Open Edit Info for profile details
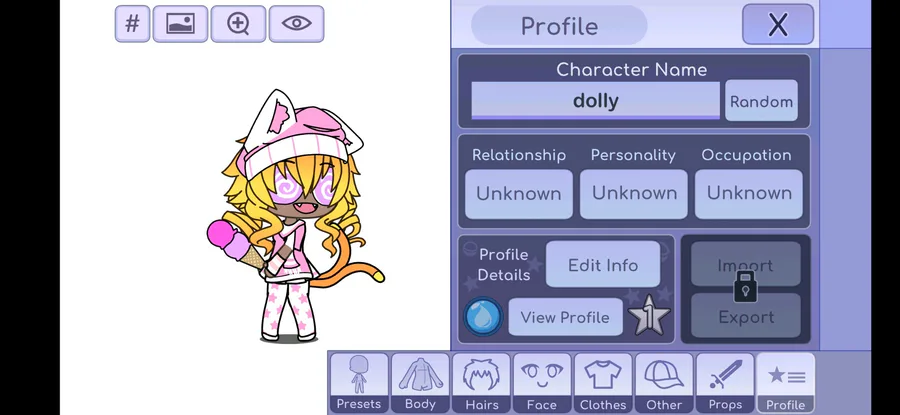 pyautogui.click(x=603, y=265)
